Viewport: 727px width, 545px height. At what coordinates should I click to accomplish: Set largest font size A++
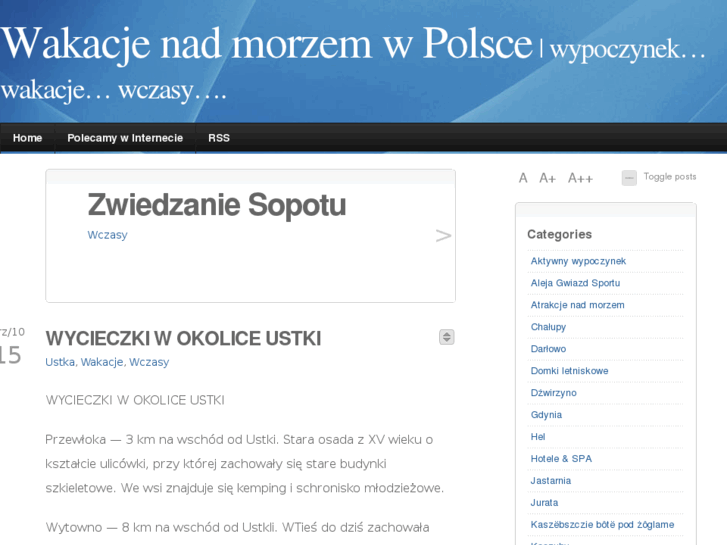click(x=580, y=178)
